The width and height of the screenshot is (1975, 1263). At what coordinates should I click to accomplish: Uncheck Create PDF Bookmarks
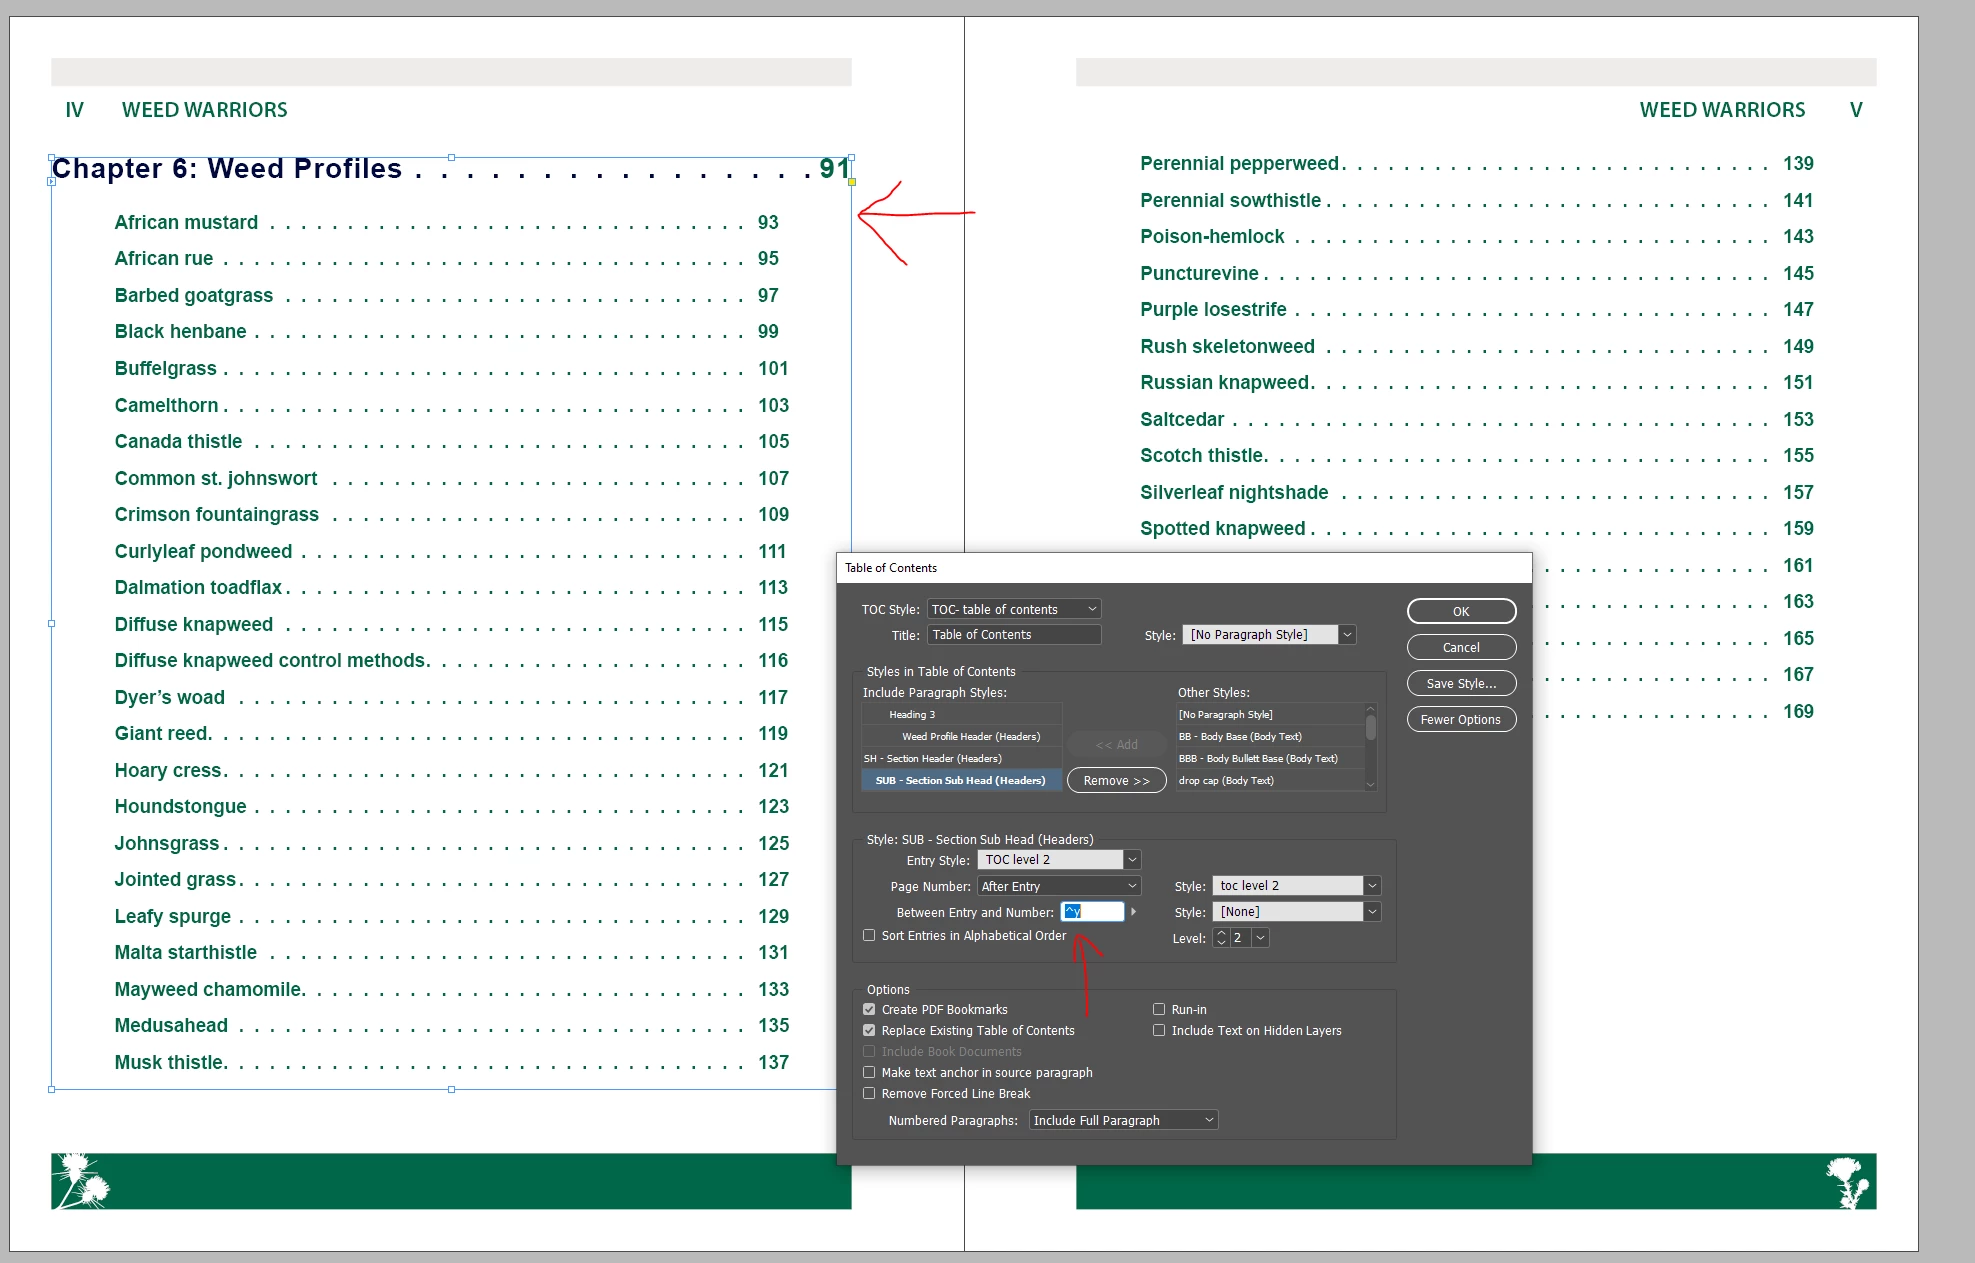click(x=869, y=1010)
